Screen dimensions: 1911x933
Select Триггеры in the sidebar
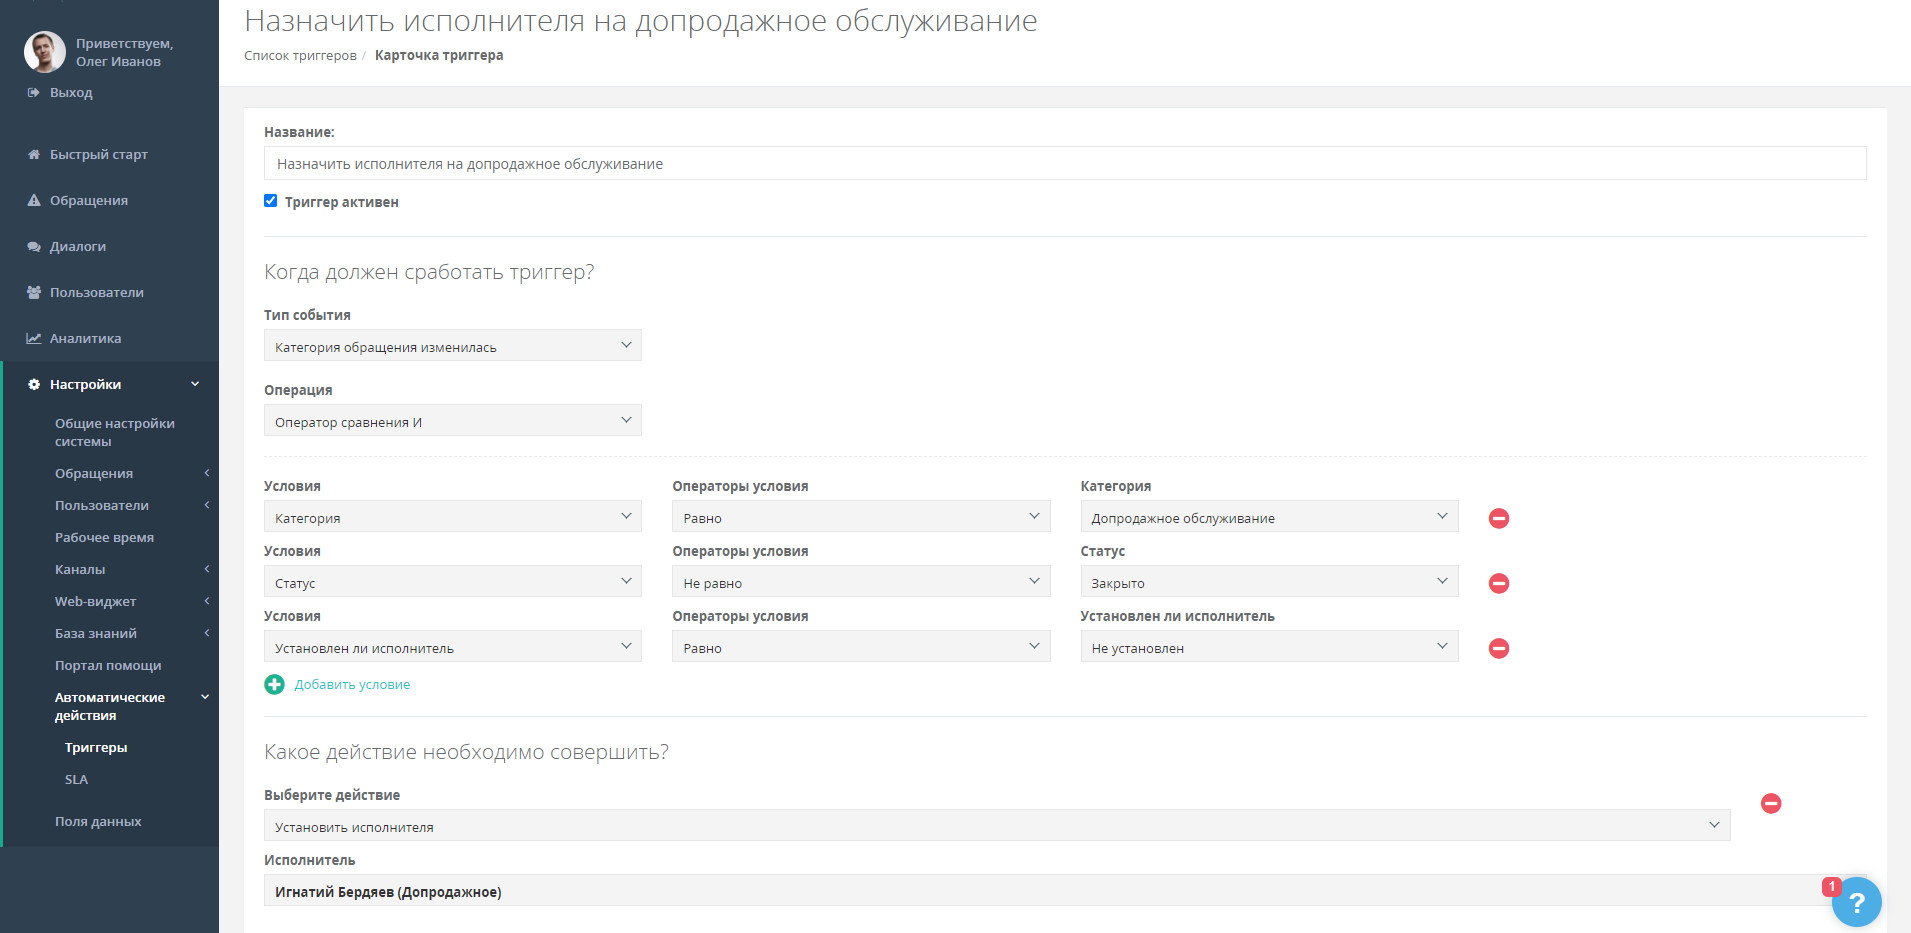[x=96, y=747]
